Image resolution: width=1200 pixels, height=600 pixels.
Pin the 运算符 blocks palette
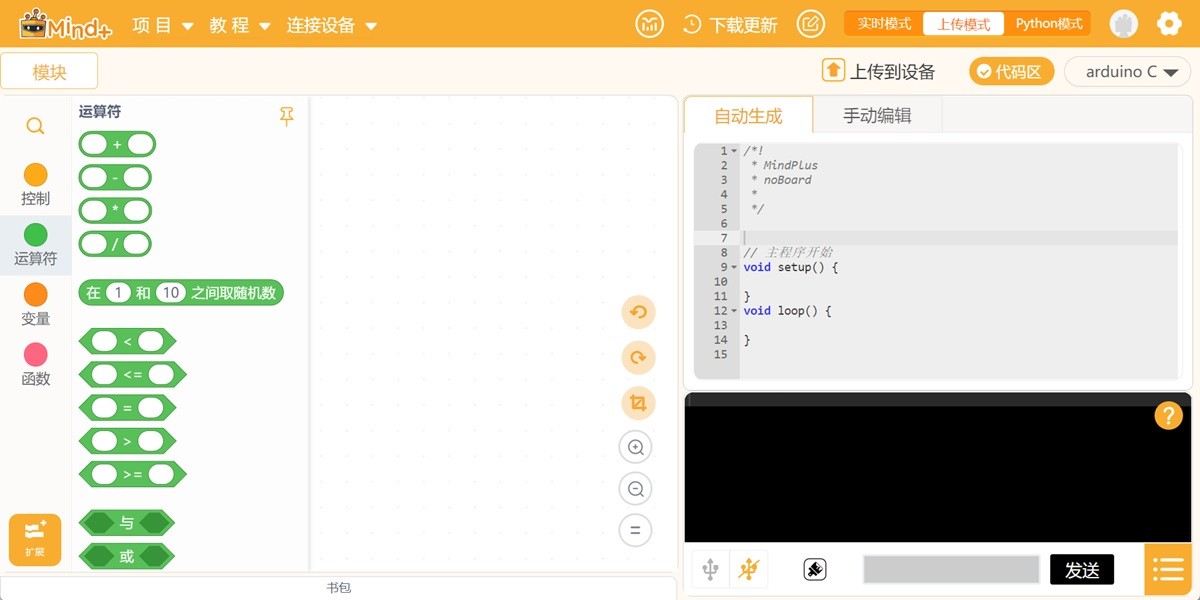[287, 117]
